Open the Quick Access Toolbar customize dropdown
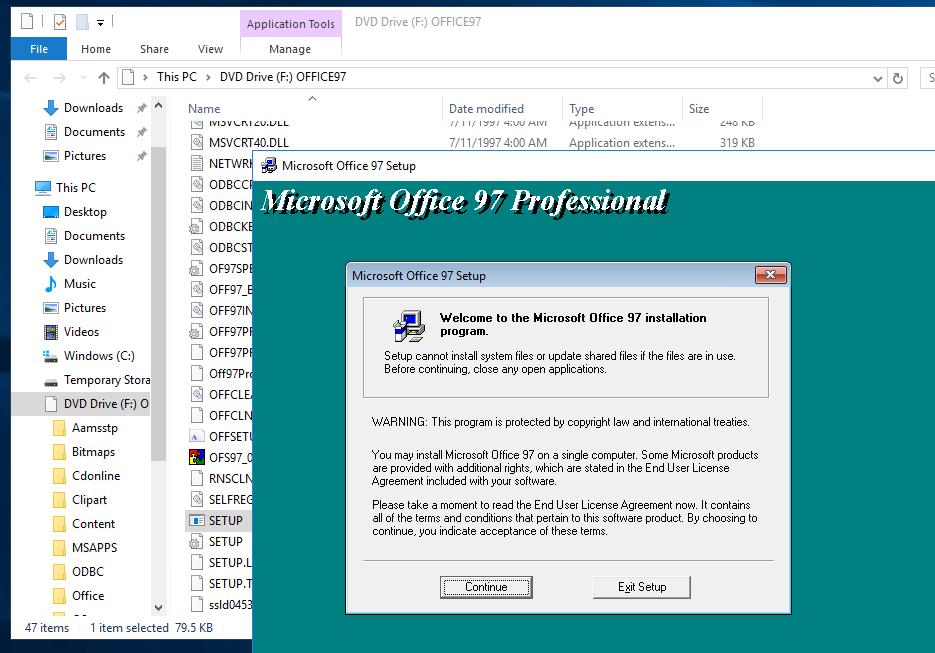935x653 pixels. 101,23
